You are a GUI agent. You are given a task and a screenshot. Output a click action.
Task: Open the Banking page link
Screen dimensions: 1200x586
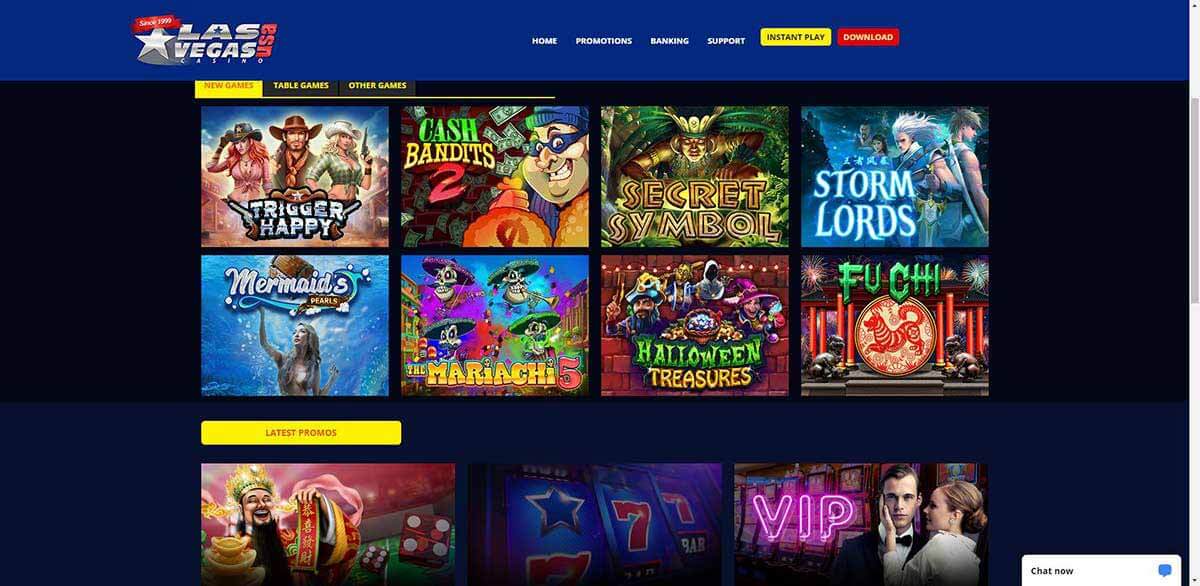point(669,41)
